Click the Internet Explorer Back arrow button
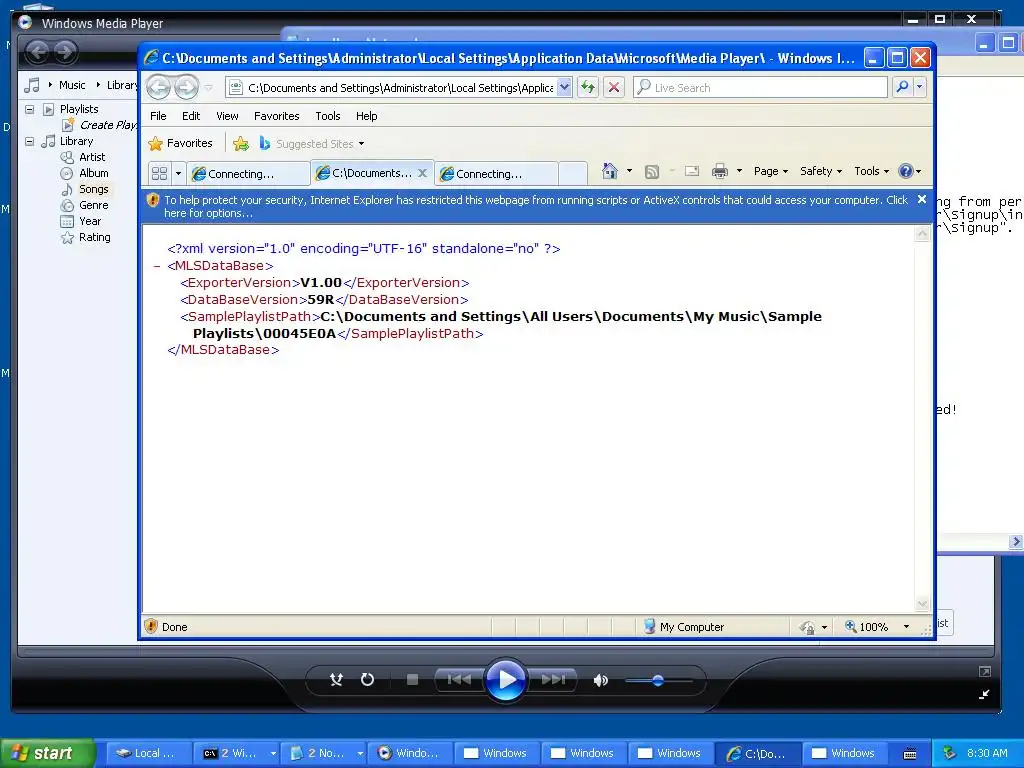The height and width of the screenshot is (768, 1024). point(158,88)
